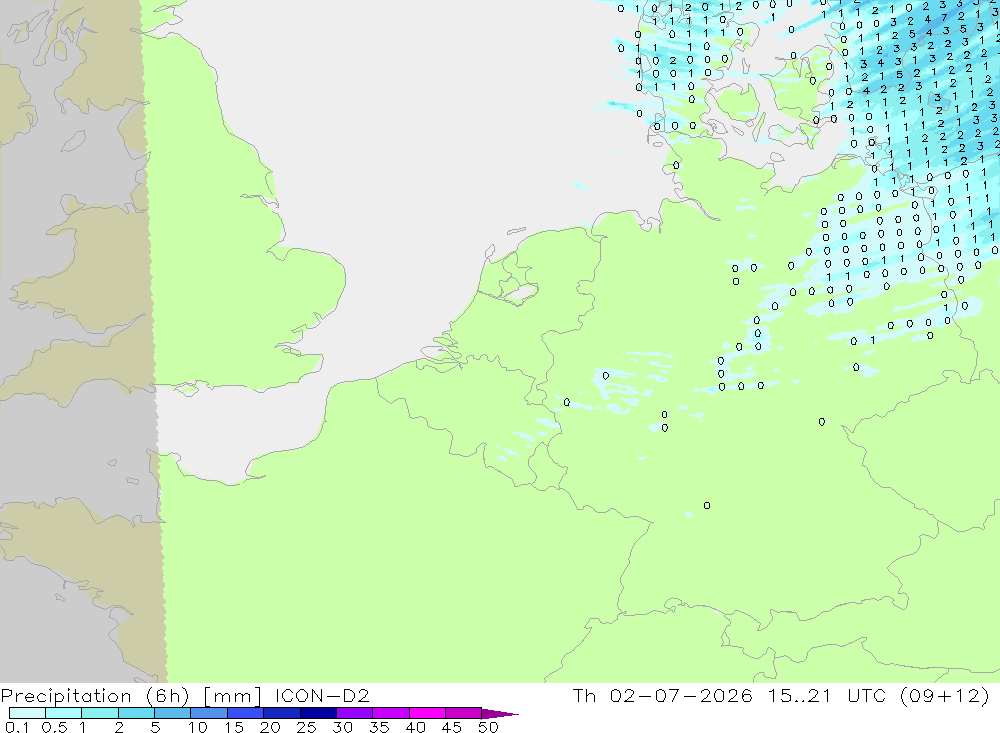Click the 45–50 mm legend color swatch
Viewport: 1000px width, 733px height.
click(x=464, y=713)
